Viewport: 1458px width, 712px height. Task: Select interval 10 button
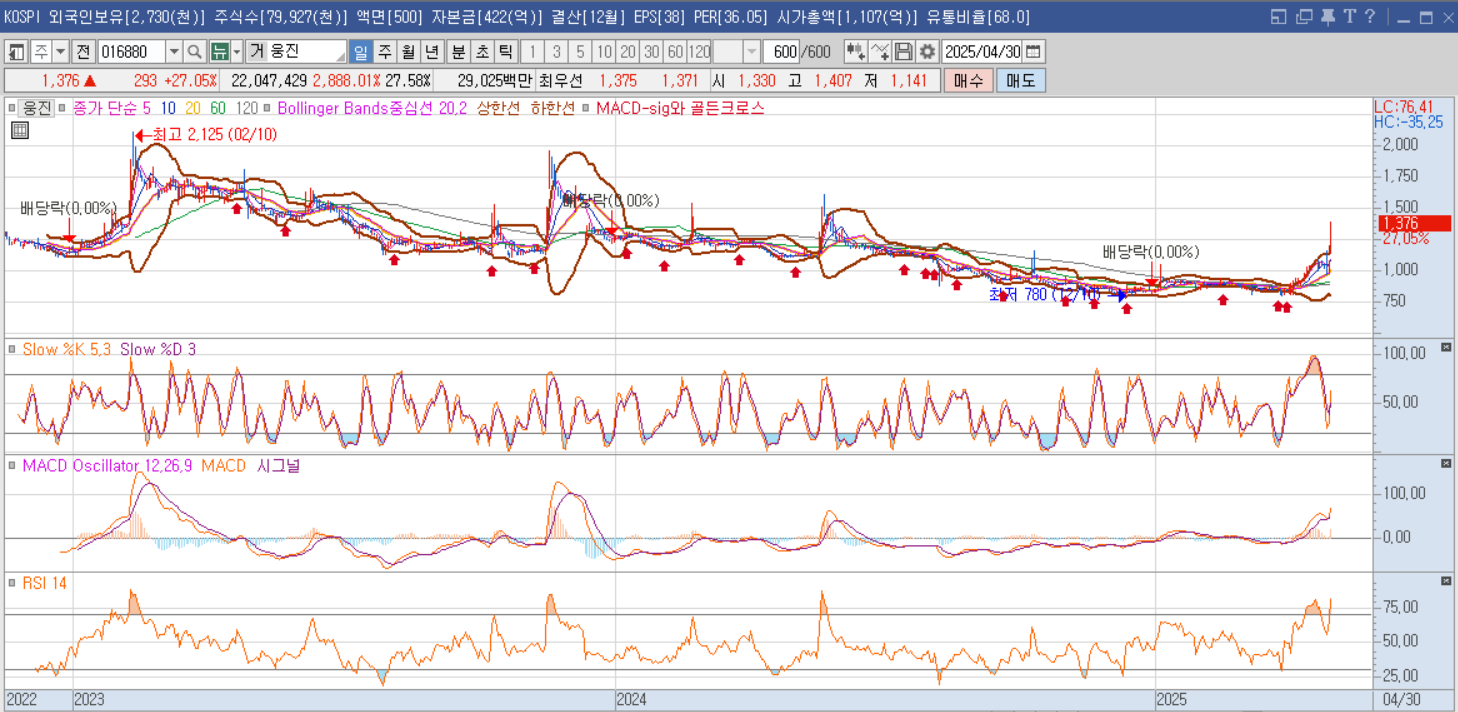click(x=603, y=52)
